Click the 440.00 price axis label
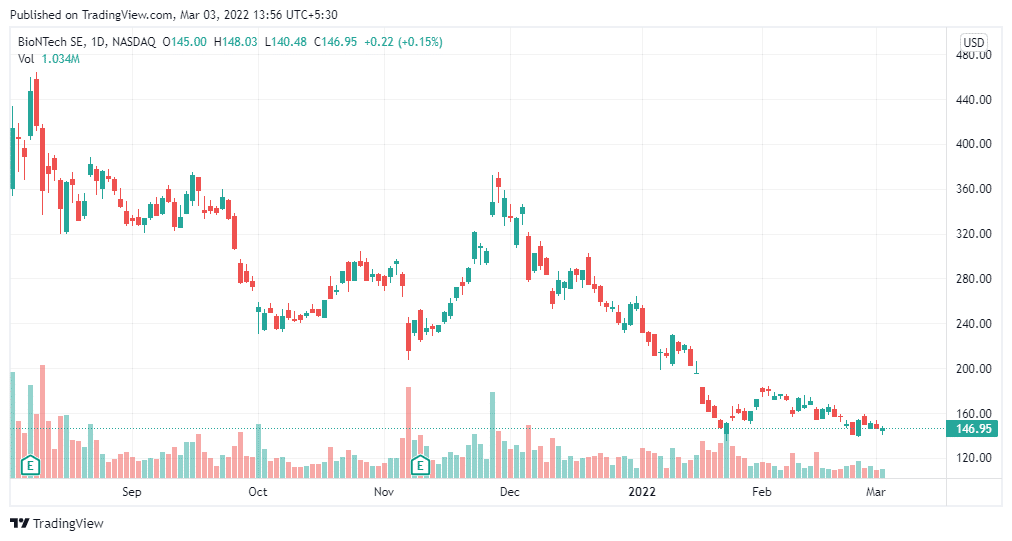This screenshot has width=1012, height=541. 973,100
